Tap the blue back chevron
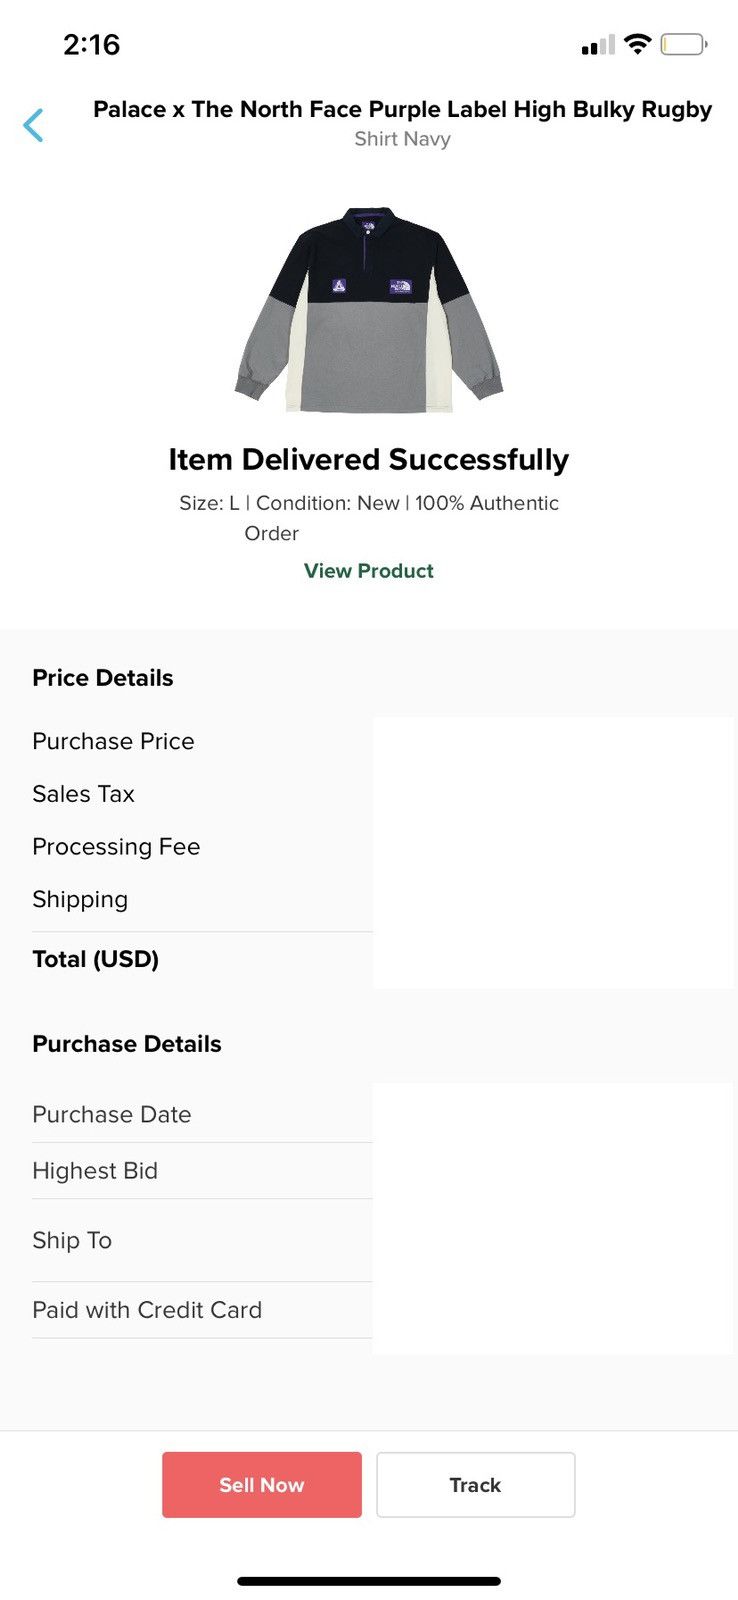Image resolution: width=738 pixels, height=1600 pixels. point(33,125)
